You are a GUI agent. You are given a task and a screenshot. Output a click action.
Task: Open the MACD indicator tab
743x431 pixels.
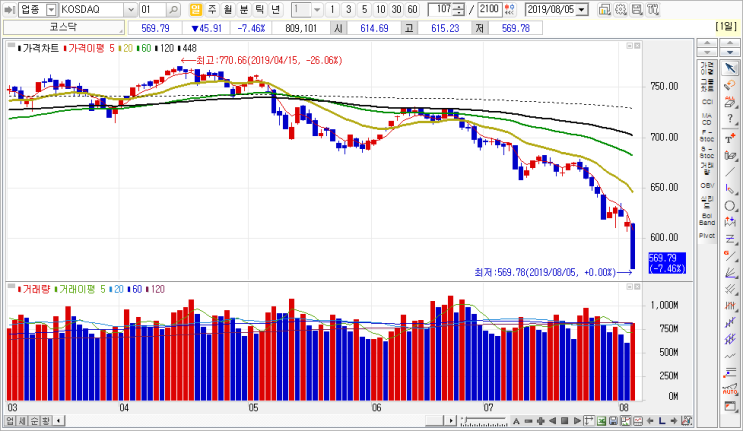click(707, 119)
